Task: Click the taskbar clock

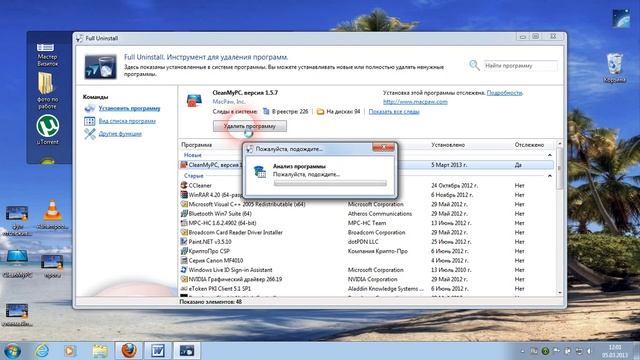Action: (x=616, y=351)
